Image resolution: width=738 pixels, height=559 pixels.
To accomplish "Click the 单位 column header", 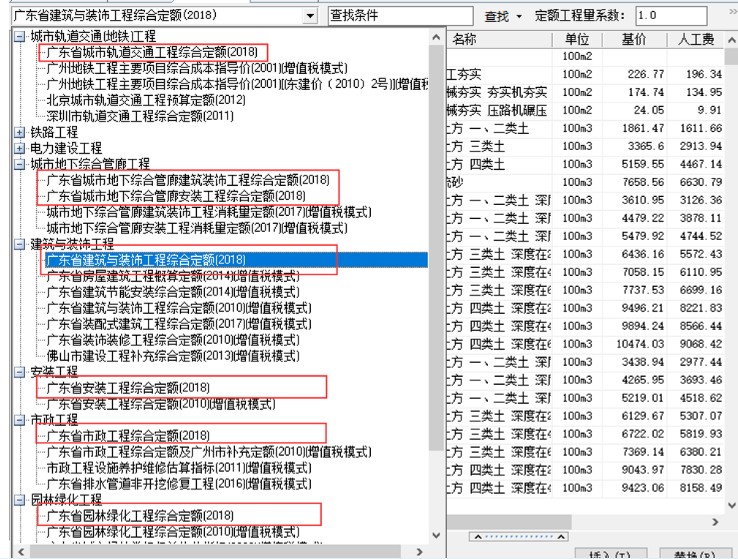I will click(577, 39).
